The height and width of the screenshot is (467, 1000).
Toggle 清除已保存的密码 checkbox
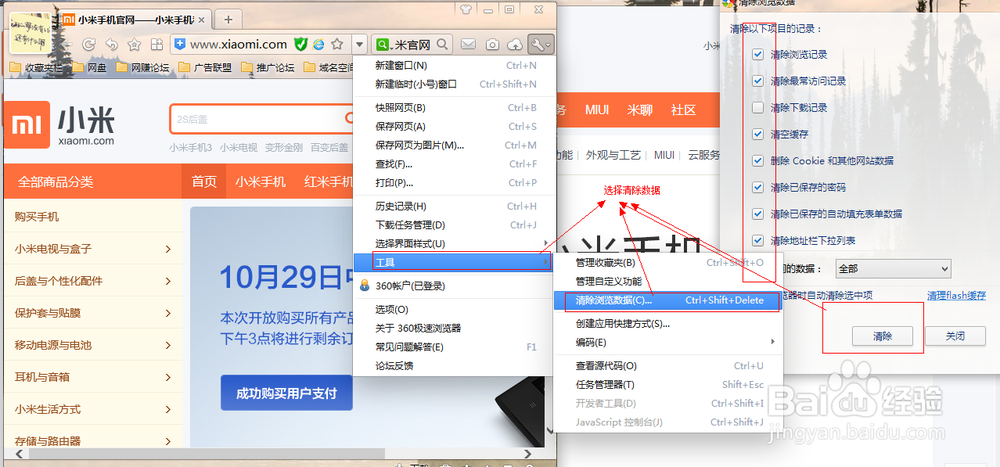tap(758, 188)
